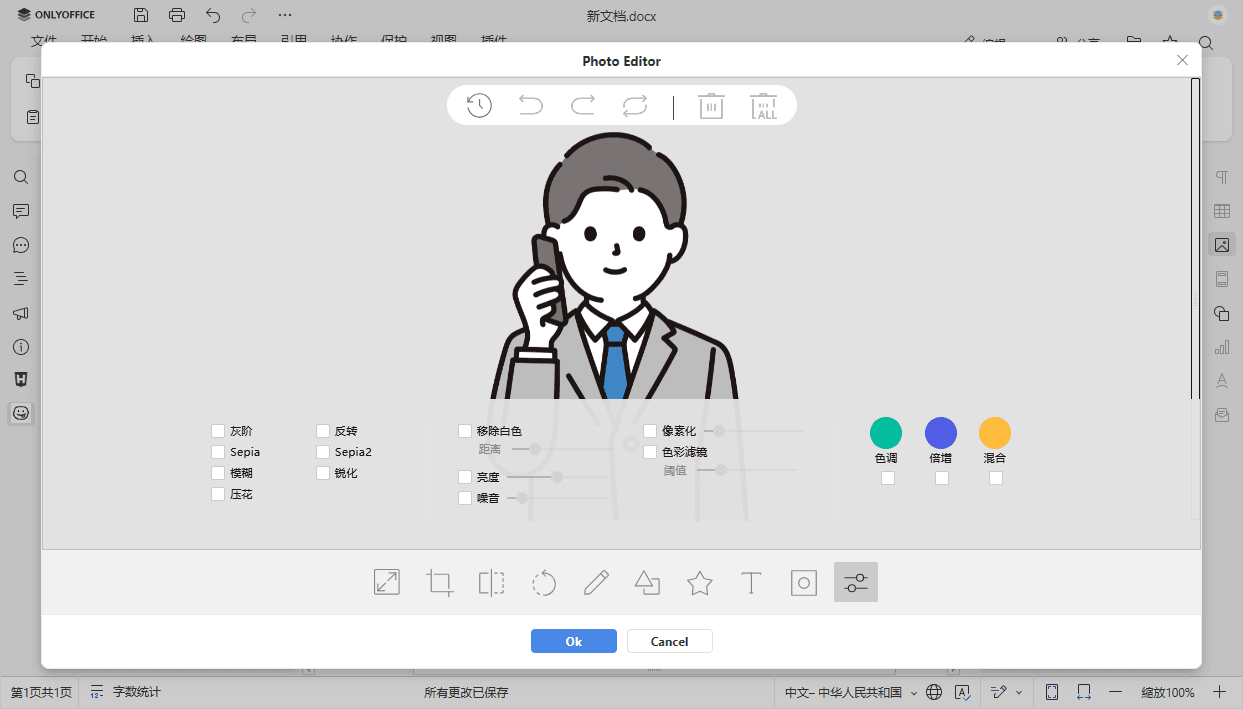Viewport: 1243px width, 709px height.
Task: Select the Flip tool at the bottom toolbar
Action: coord(491,582)
